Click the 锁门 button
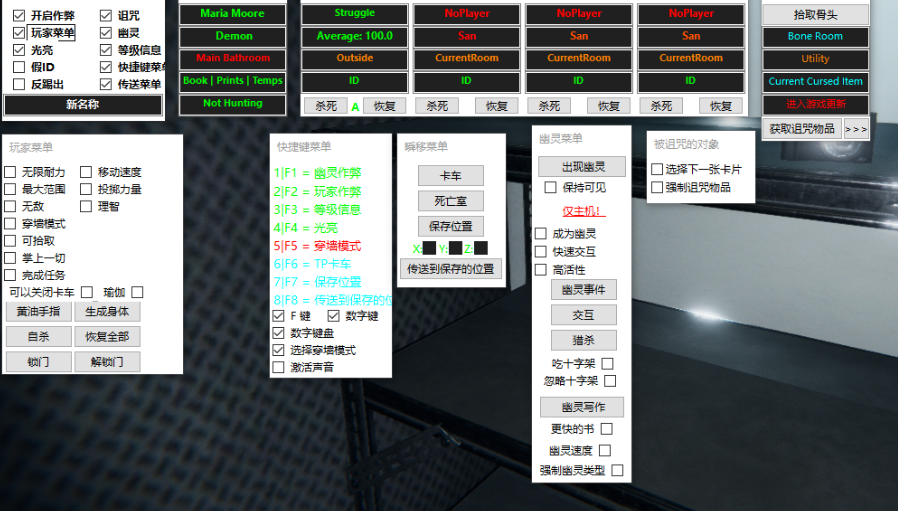This screenshot has height=511, width=898. click(x=38, y=362)
